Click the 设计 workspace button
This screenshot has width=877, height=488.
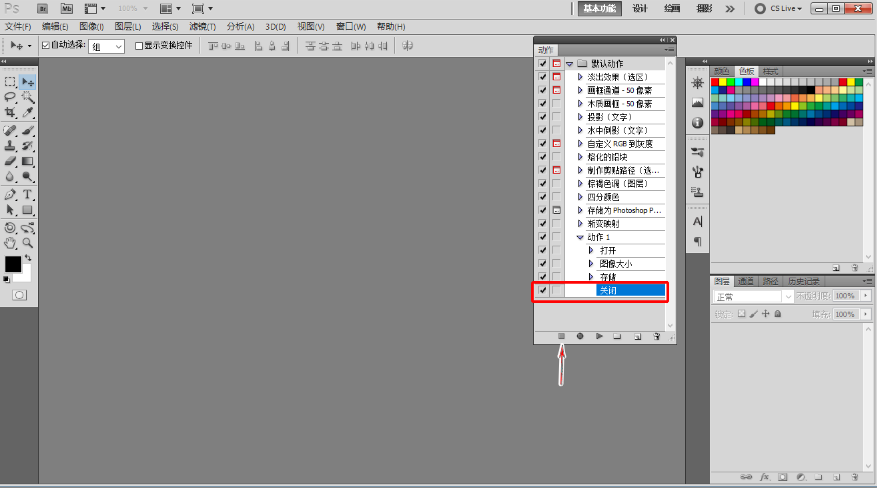[640, 8]
